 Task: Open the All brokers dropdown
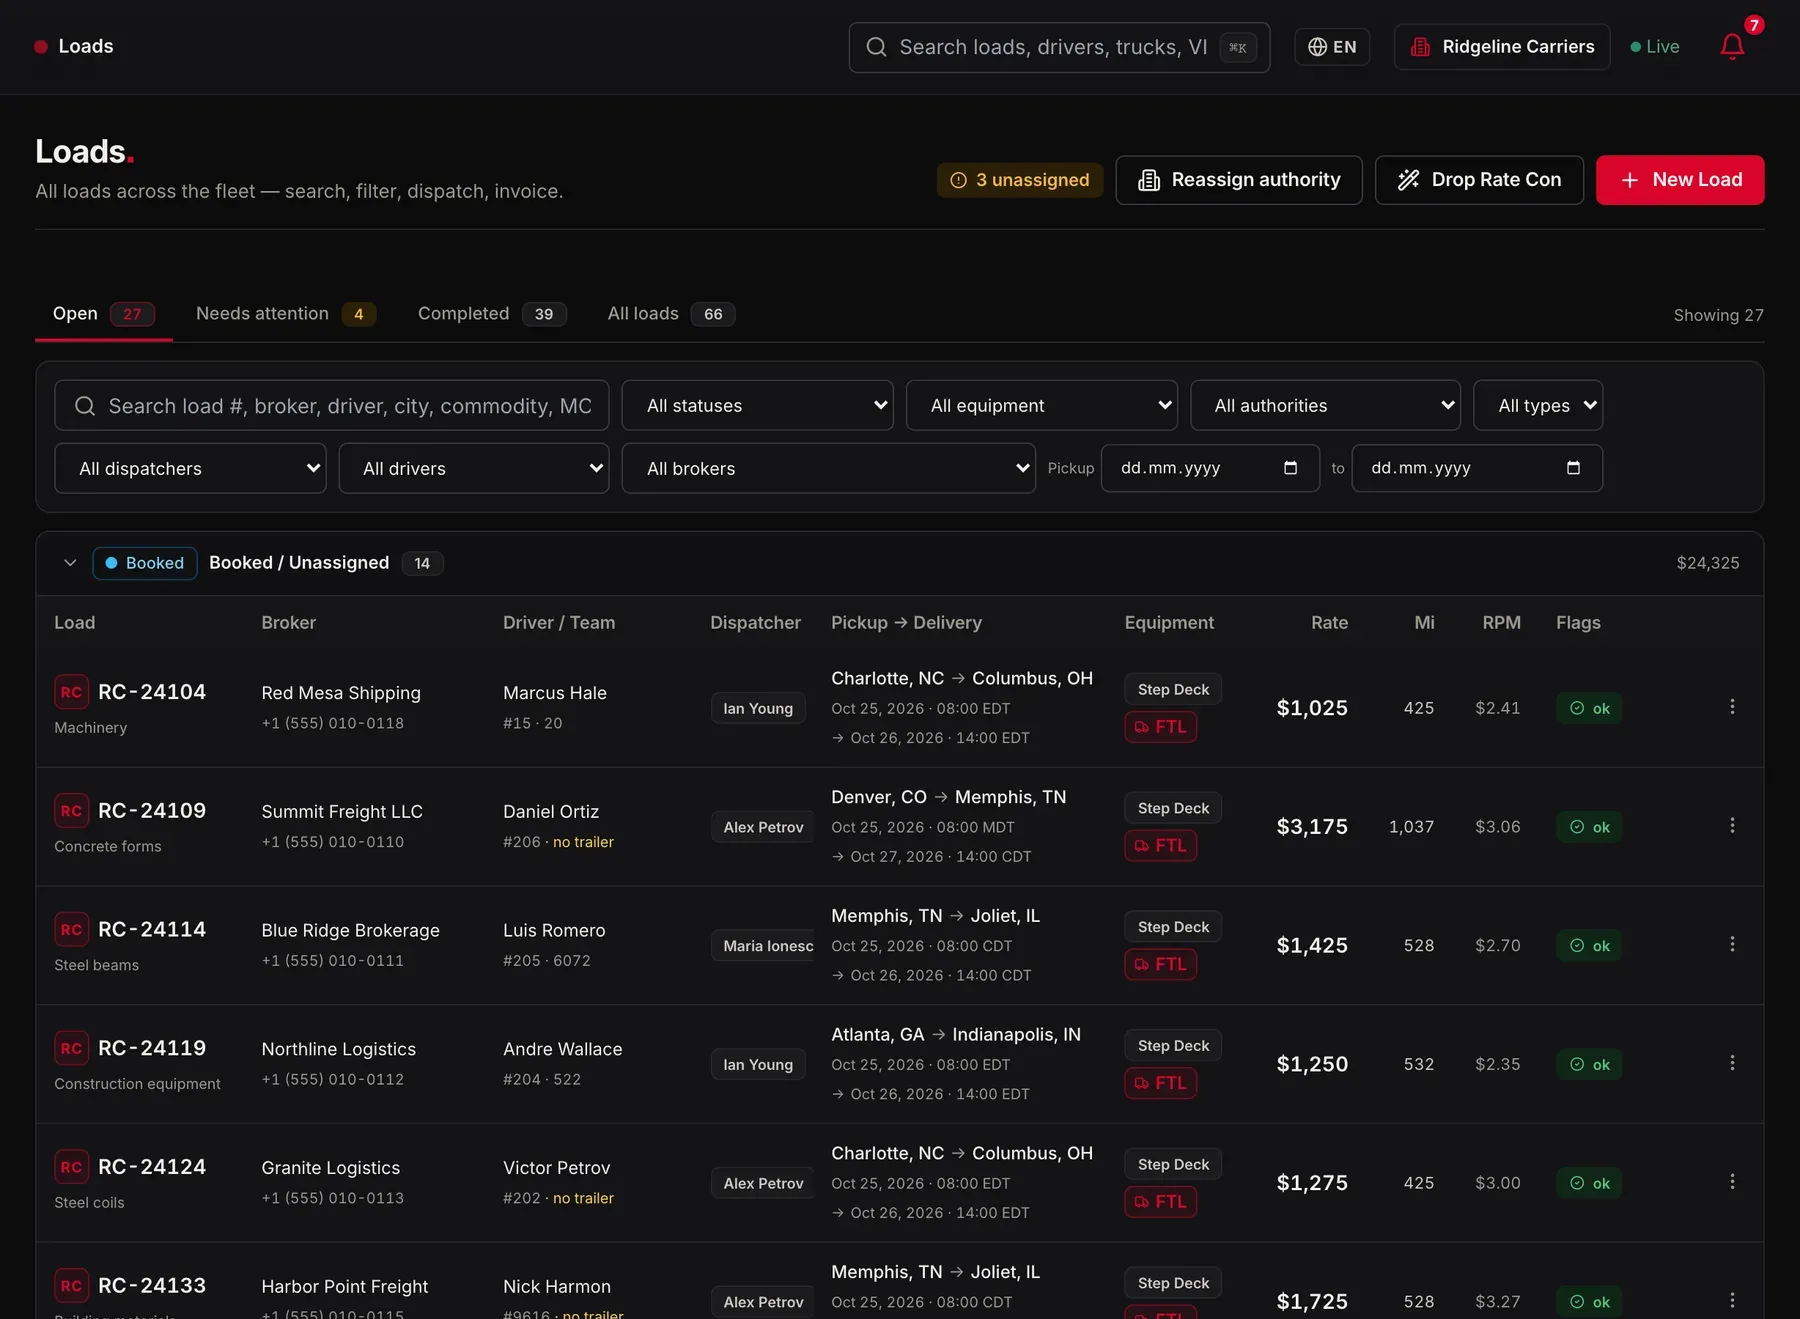pos(828,469)
